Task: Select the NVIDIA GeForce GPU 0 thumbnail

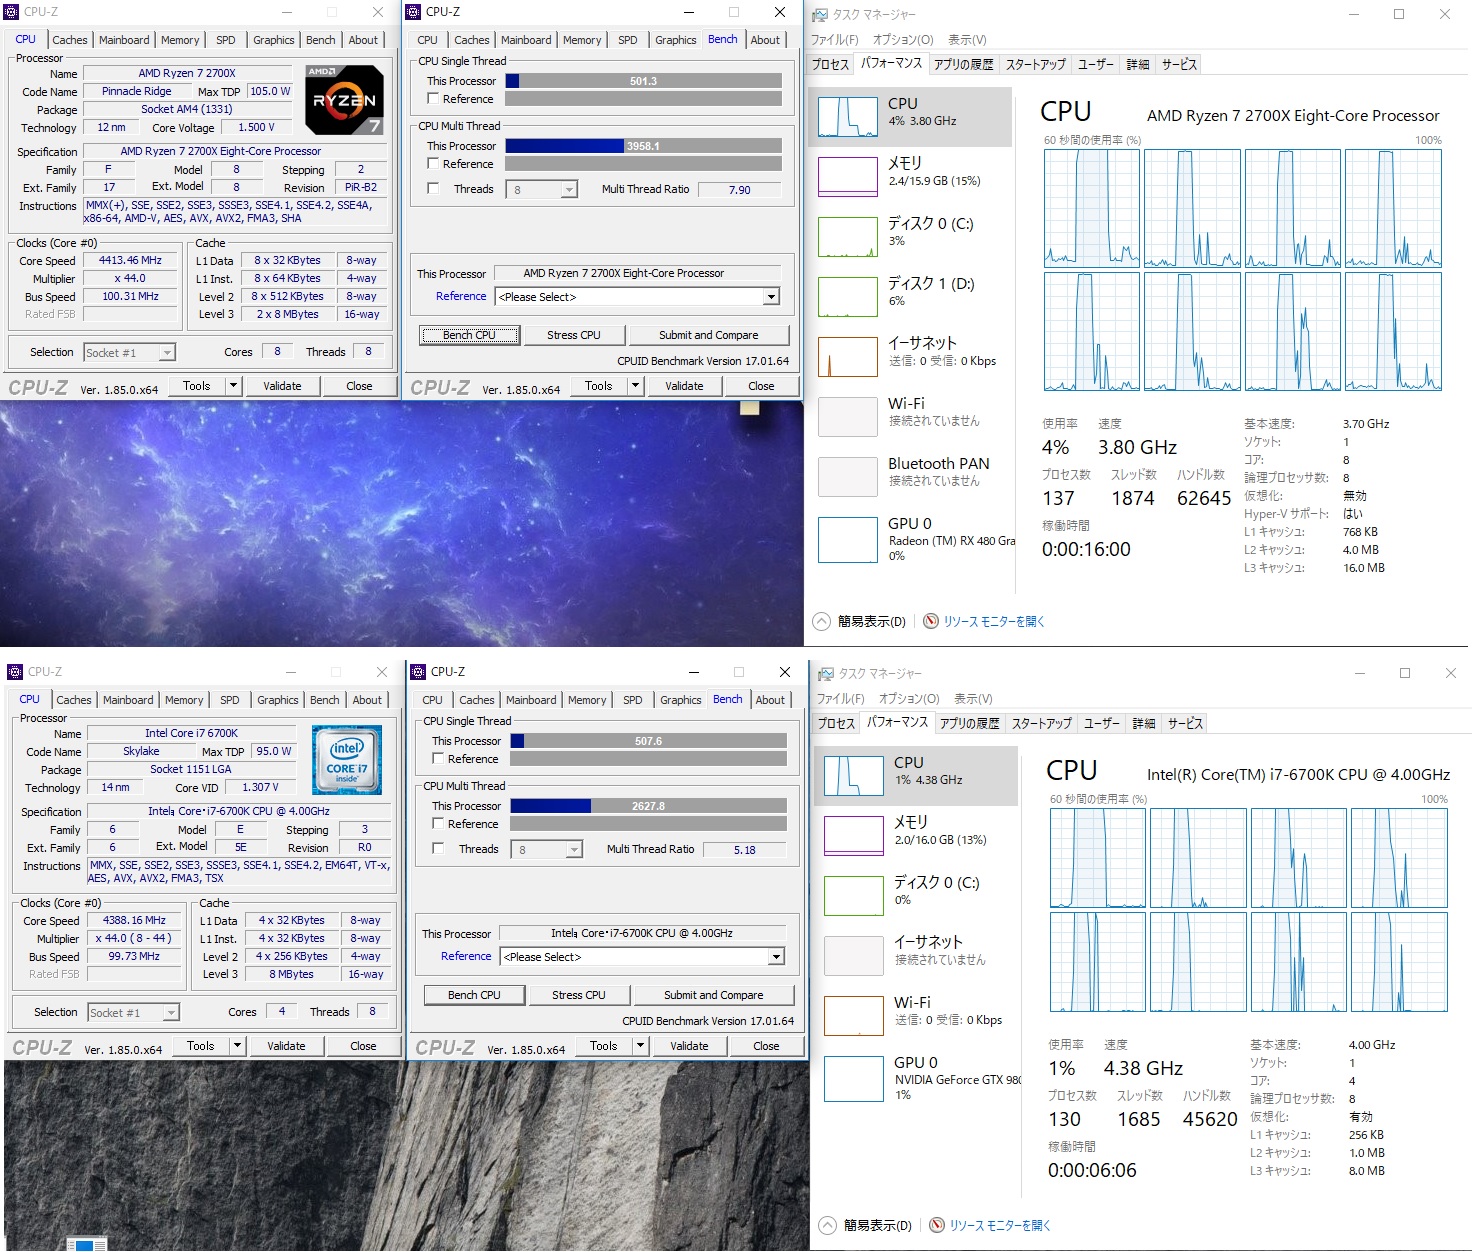Action: click(x=853, y=1079)
